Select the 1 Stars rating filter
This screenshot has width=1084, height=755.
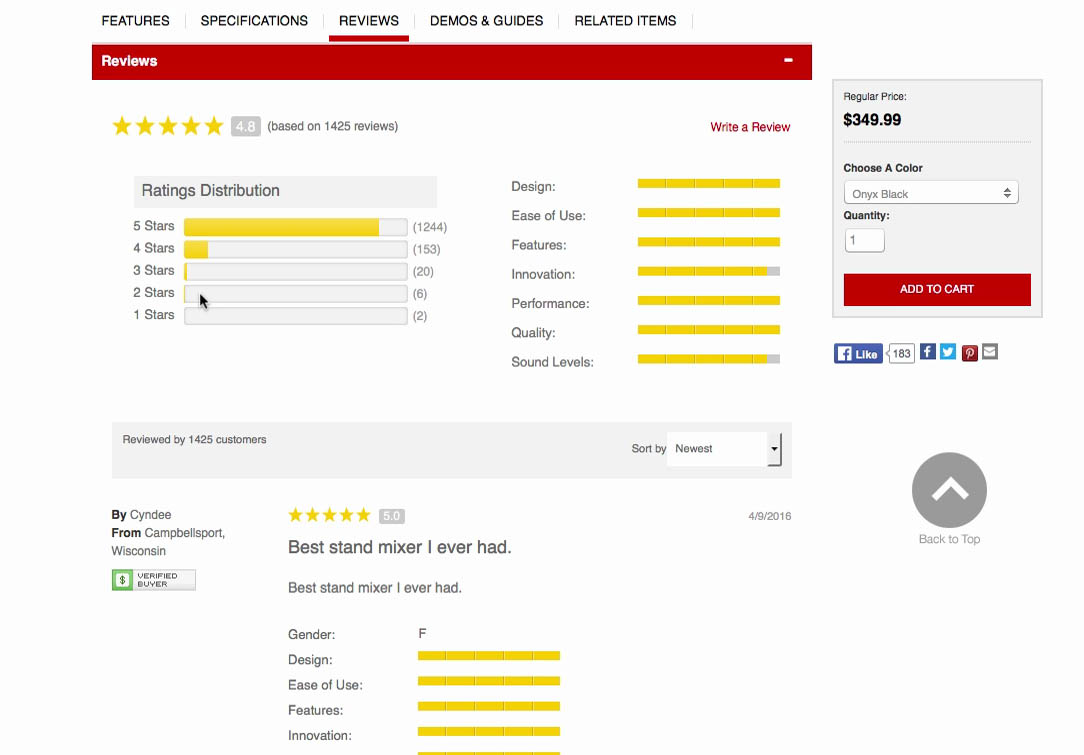(x=295, y=314)
